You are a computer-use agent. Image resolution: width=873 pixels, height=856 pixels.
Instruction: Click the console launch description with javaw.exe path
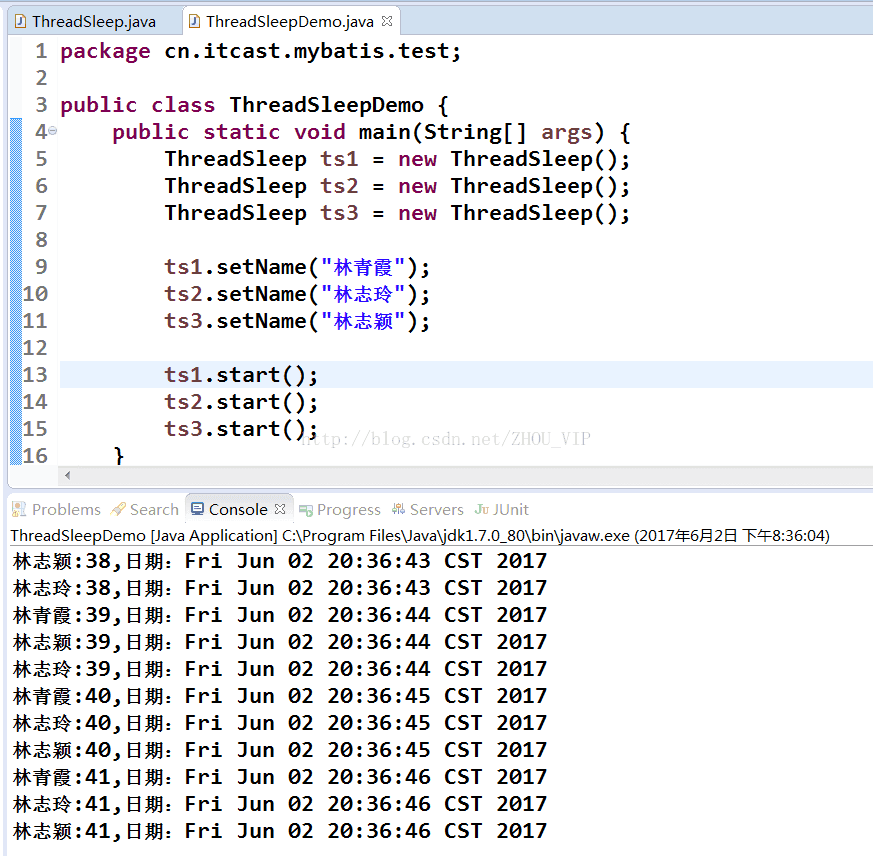(419, 535)
